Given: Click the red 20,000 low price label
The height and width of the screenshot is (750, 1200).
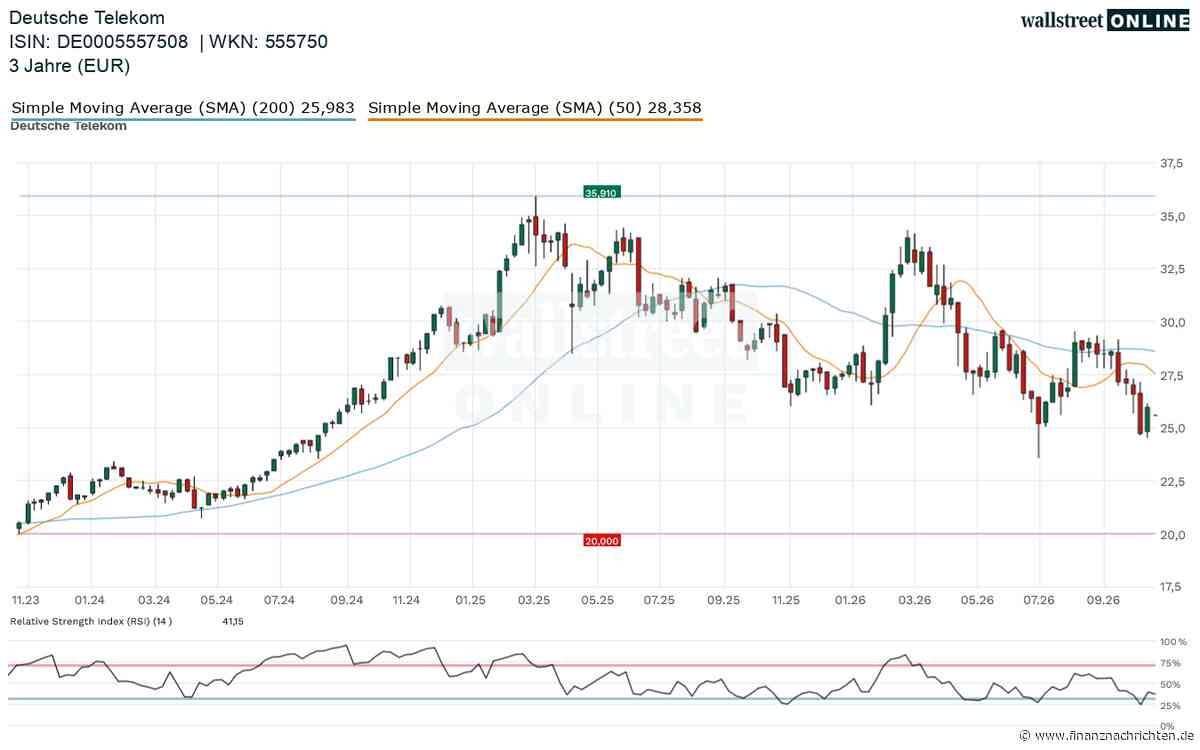Looking at the screenshot, I should [x=601, y=540].
